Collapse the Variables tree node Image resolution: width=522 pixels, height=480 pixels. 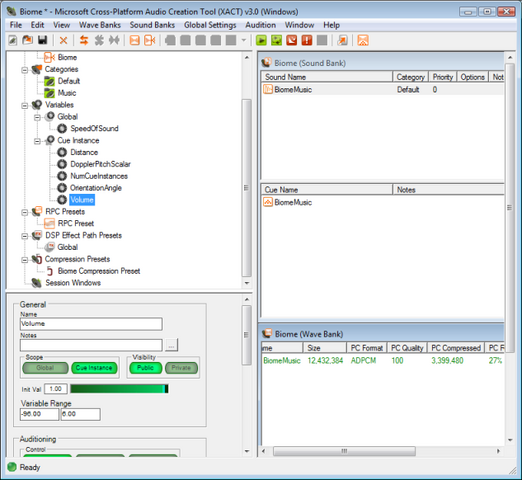click(25, 106)
